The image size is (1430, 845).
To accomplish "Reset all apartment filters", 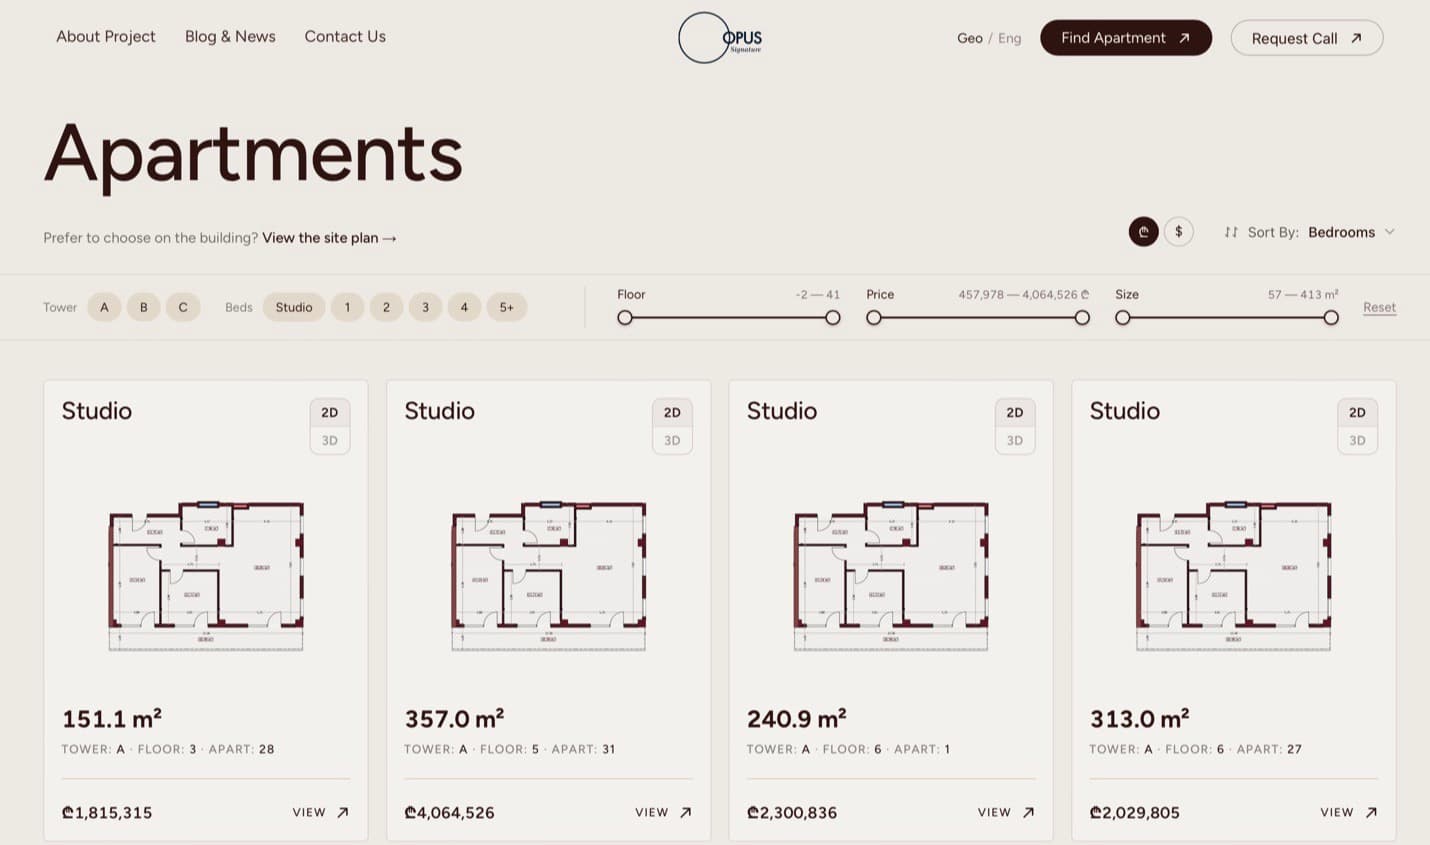I will [1379, 307].
